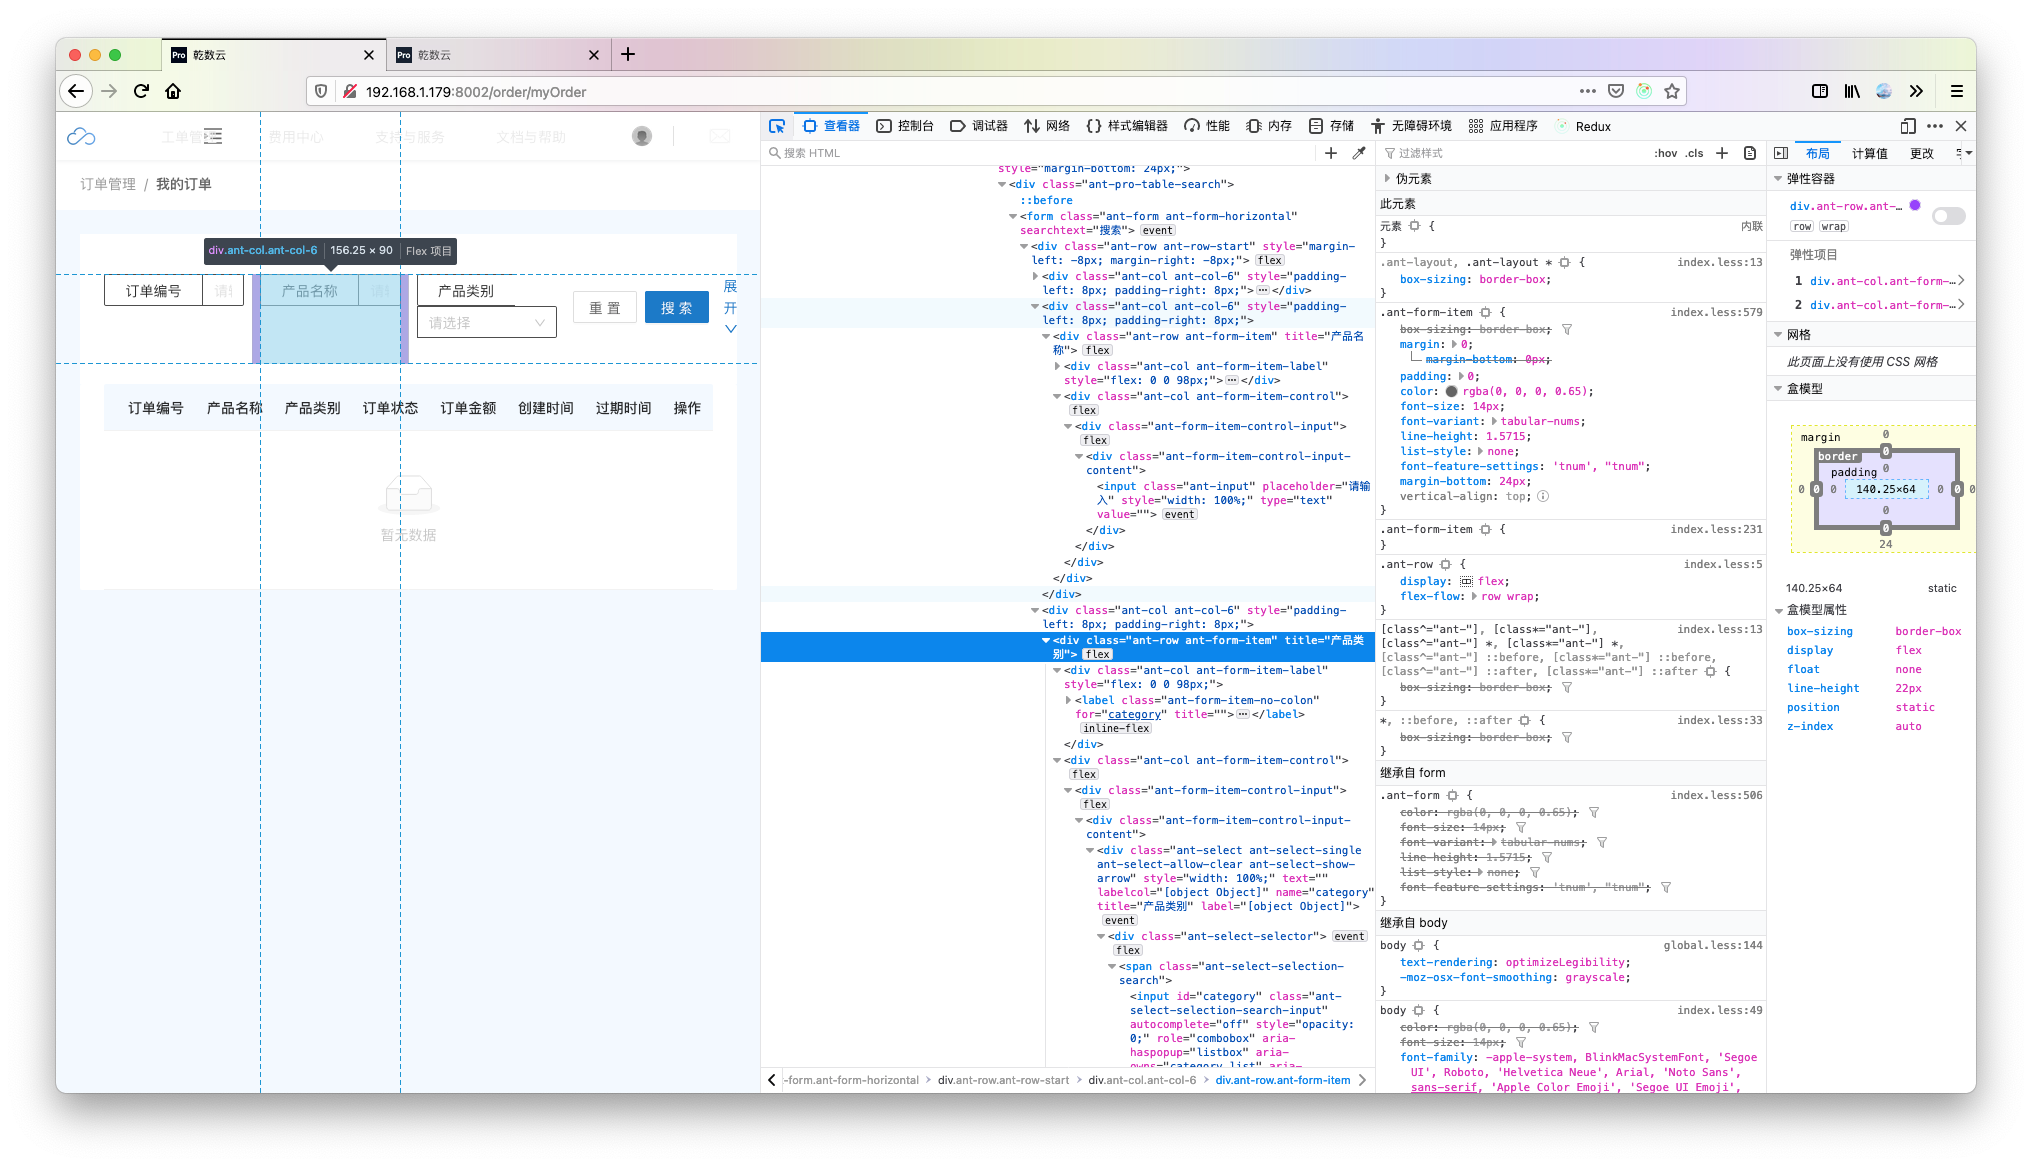Screen dimensions: 2032x1167
Task: Open the :hov pseudo-class toggle
Action: coord(1666,153)
